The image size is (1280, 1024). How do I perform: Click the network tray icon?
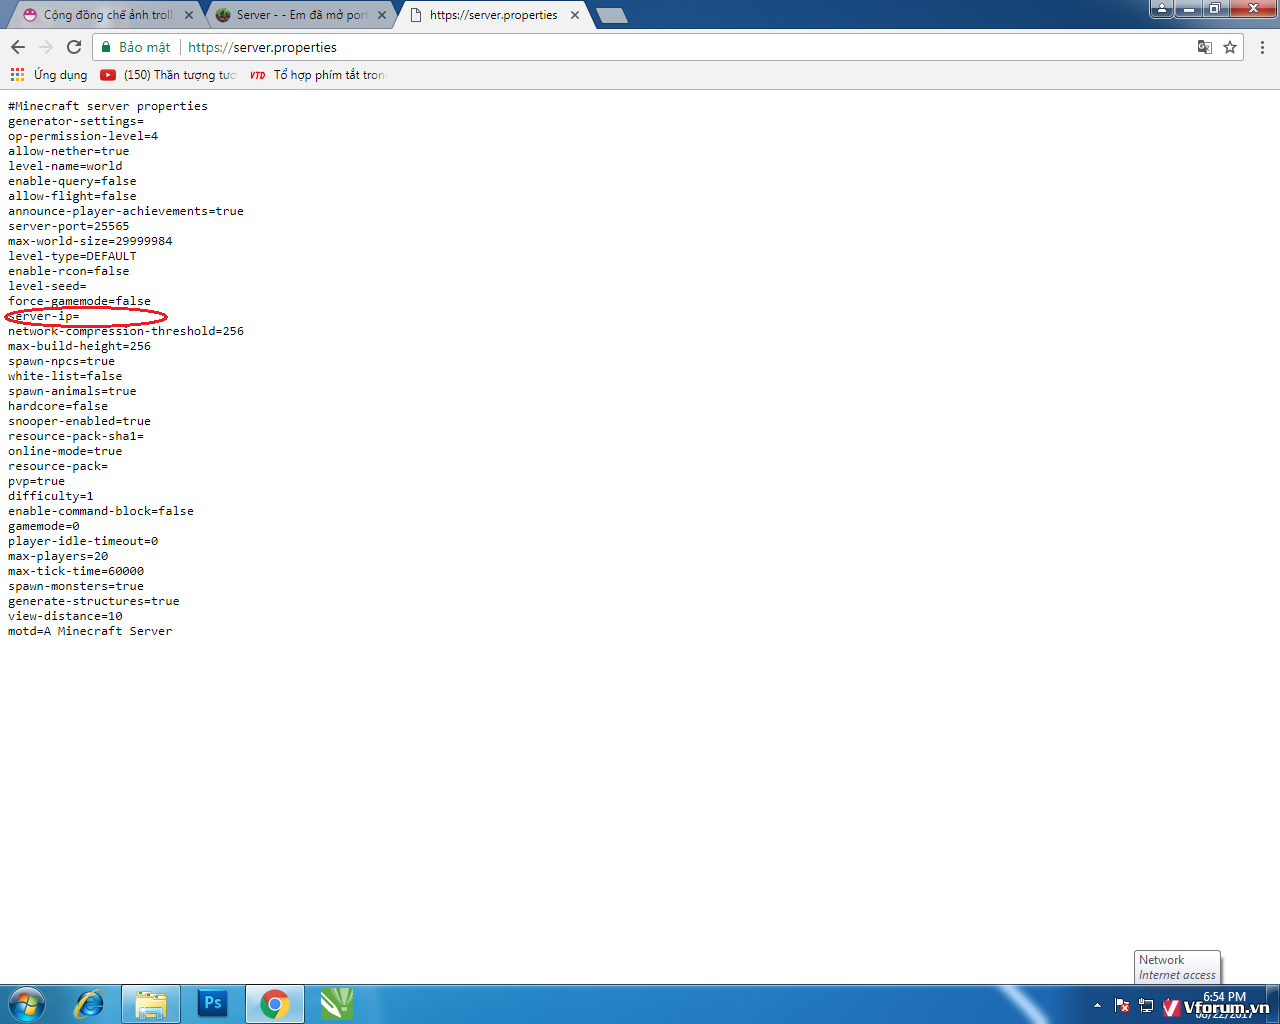click(x=1146, y=1005)
